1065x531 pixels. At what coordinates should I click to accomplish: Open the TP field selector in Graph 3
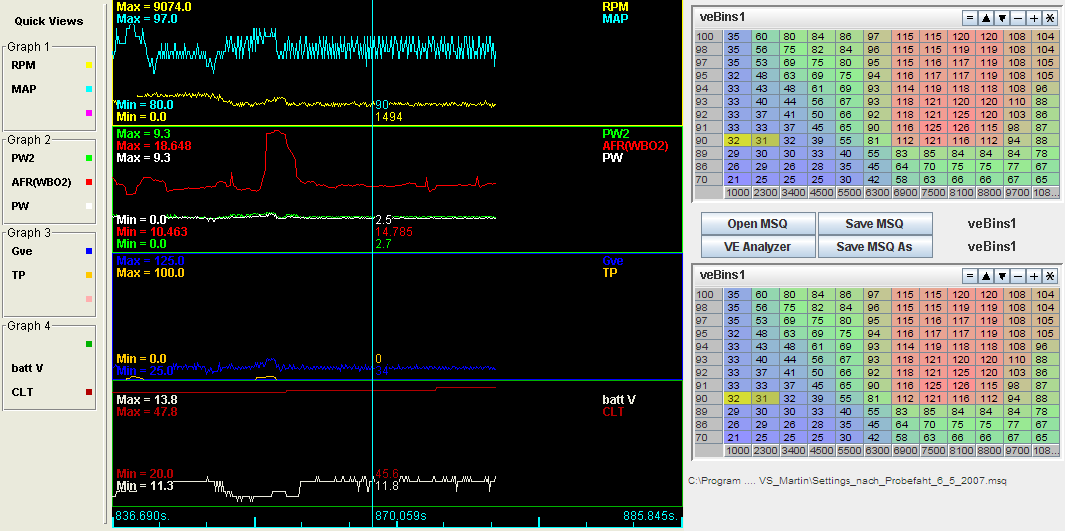(18, 275)
